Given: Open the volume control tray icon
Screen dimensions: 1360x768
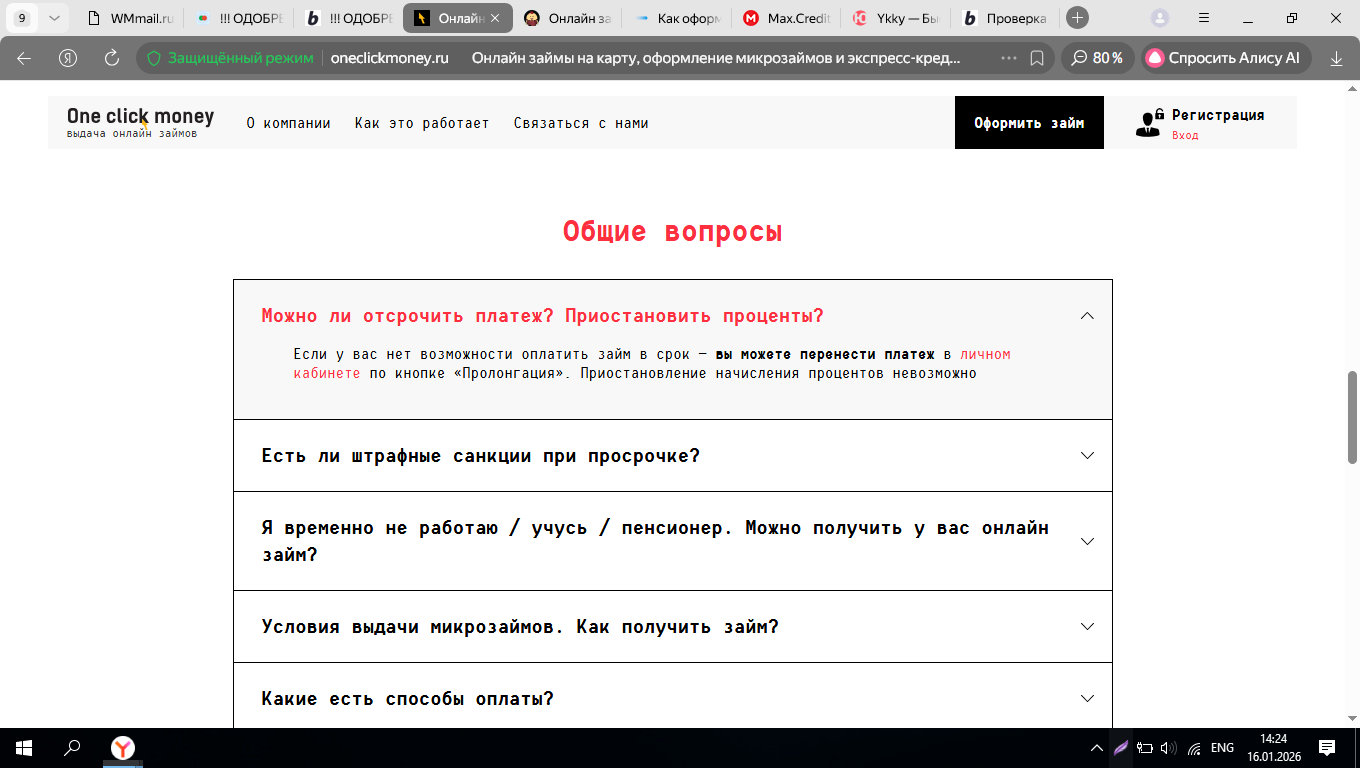Looking at the screenshot, I should (x=1168, y=748).
